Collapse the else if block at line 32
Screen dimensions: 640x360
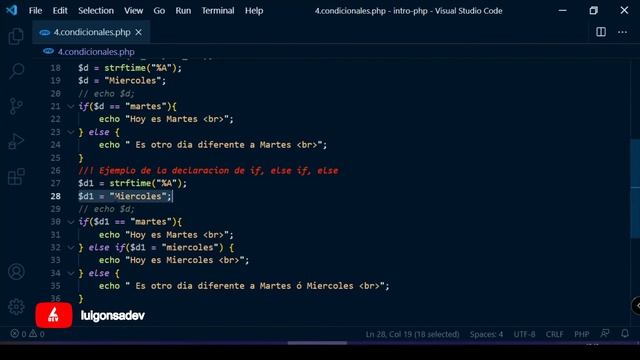71,248
